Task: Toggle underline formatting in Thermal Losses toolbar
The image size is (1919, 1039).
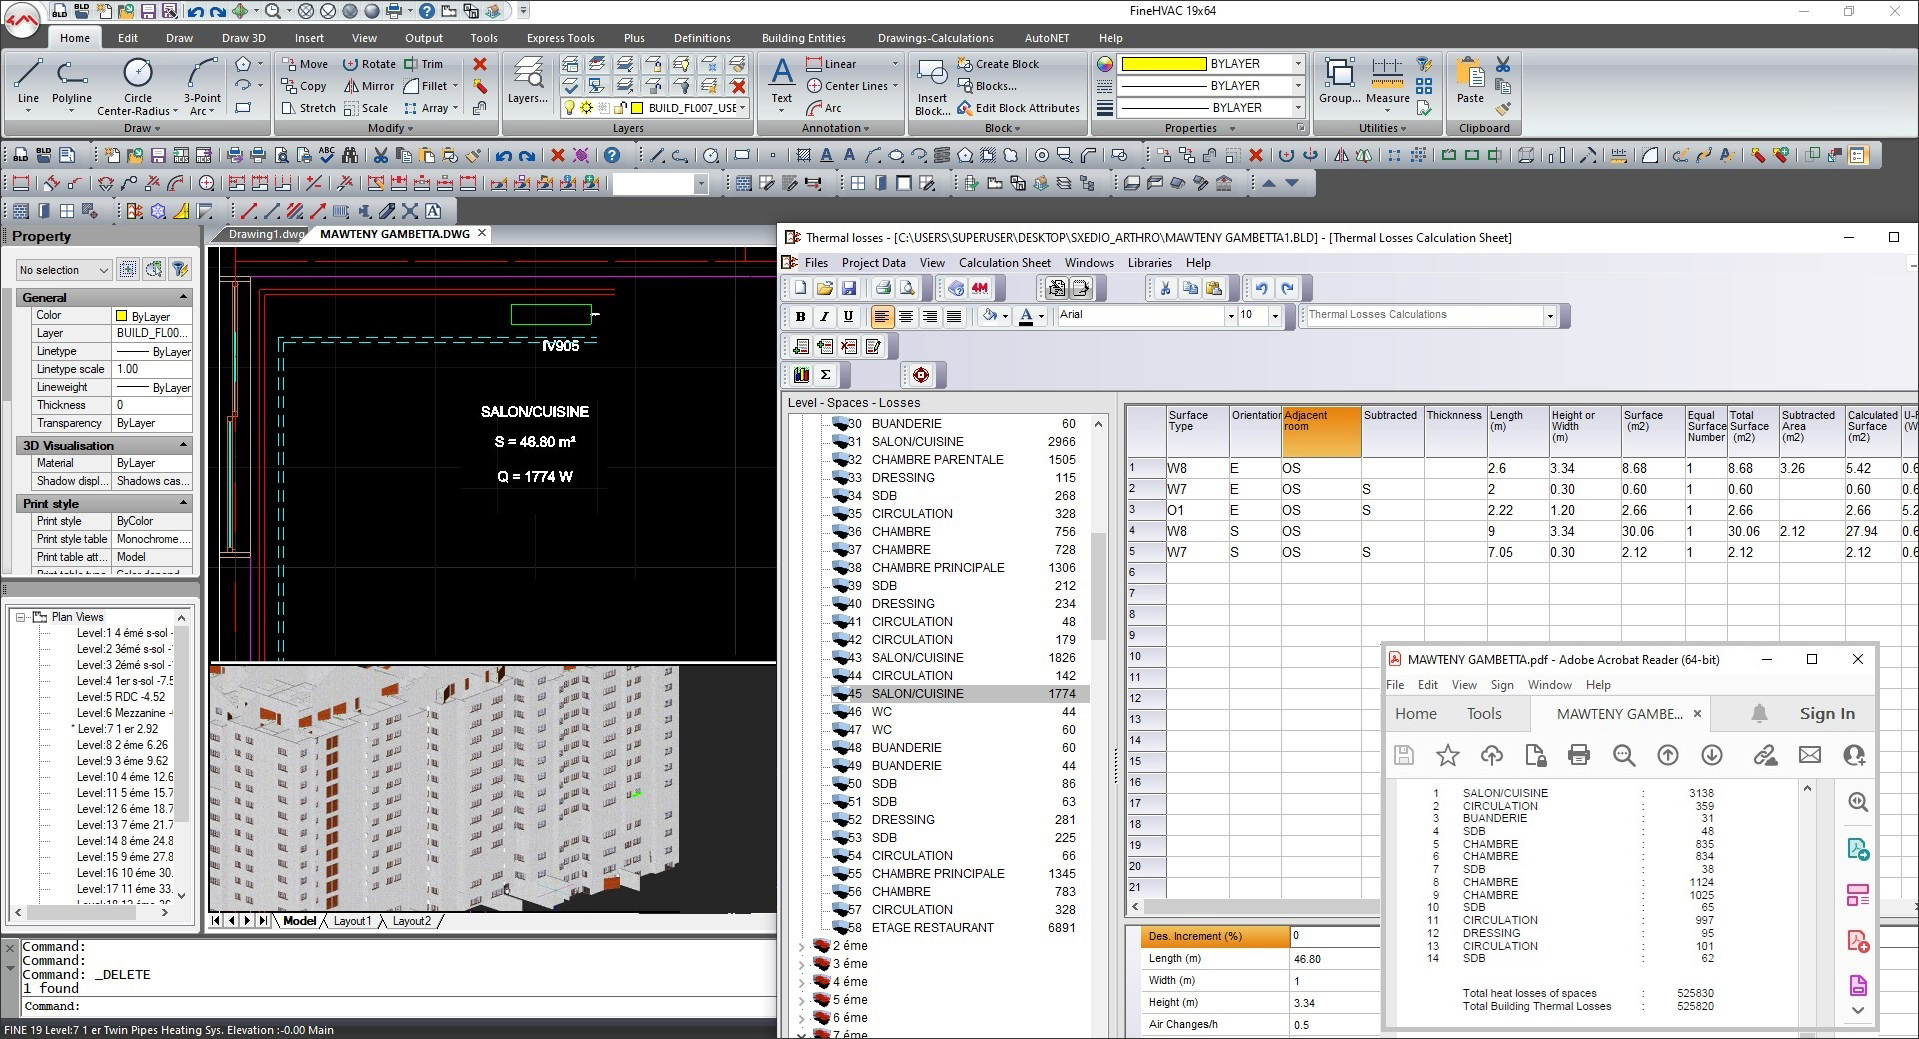Action: (848, 316)
